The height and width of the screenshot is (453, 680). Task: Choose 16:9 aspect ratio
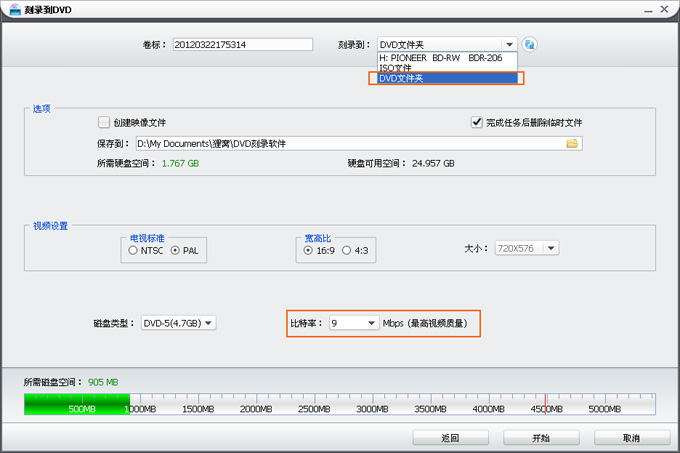pos(308,251)
